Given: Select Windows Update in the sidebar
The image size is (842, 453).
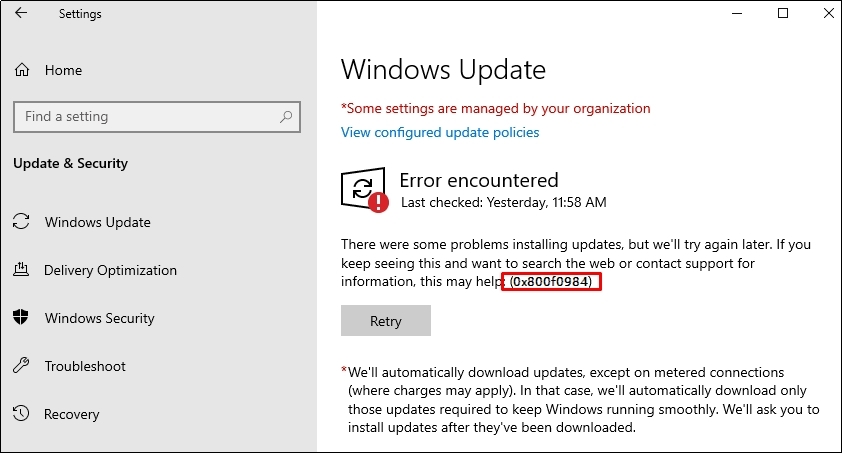Looking at the screenshot, I should pyautogui.click(x=98, y=222).
